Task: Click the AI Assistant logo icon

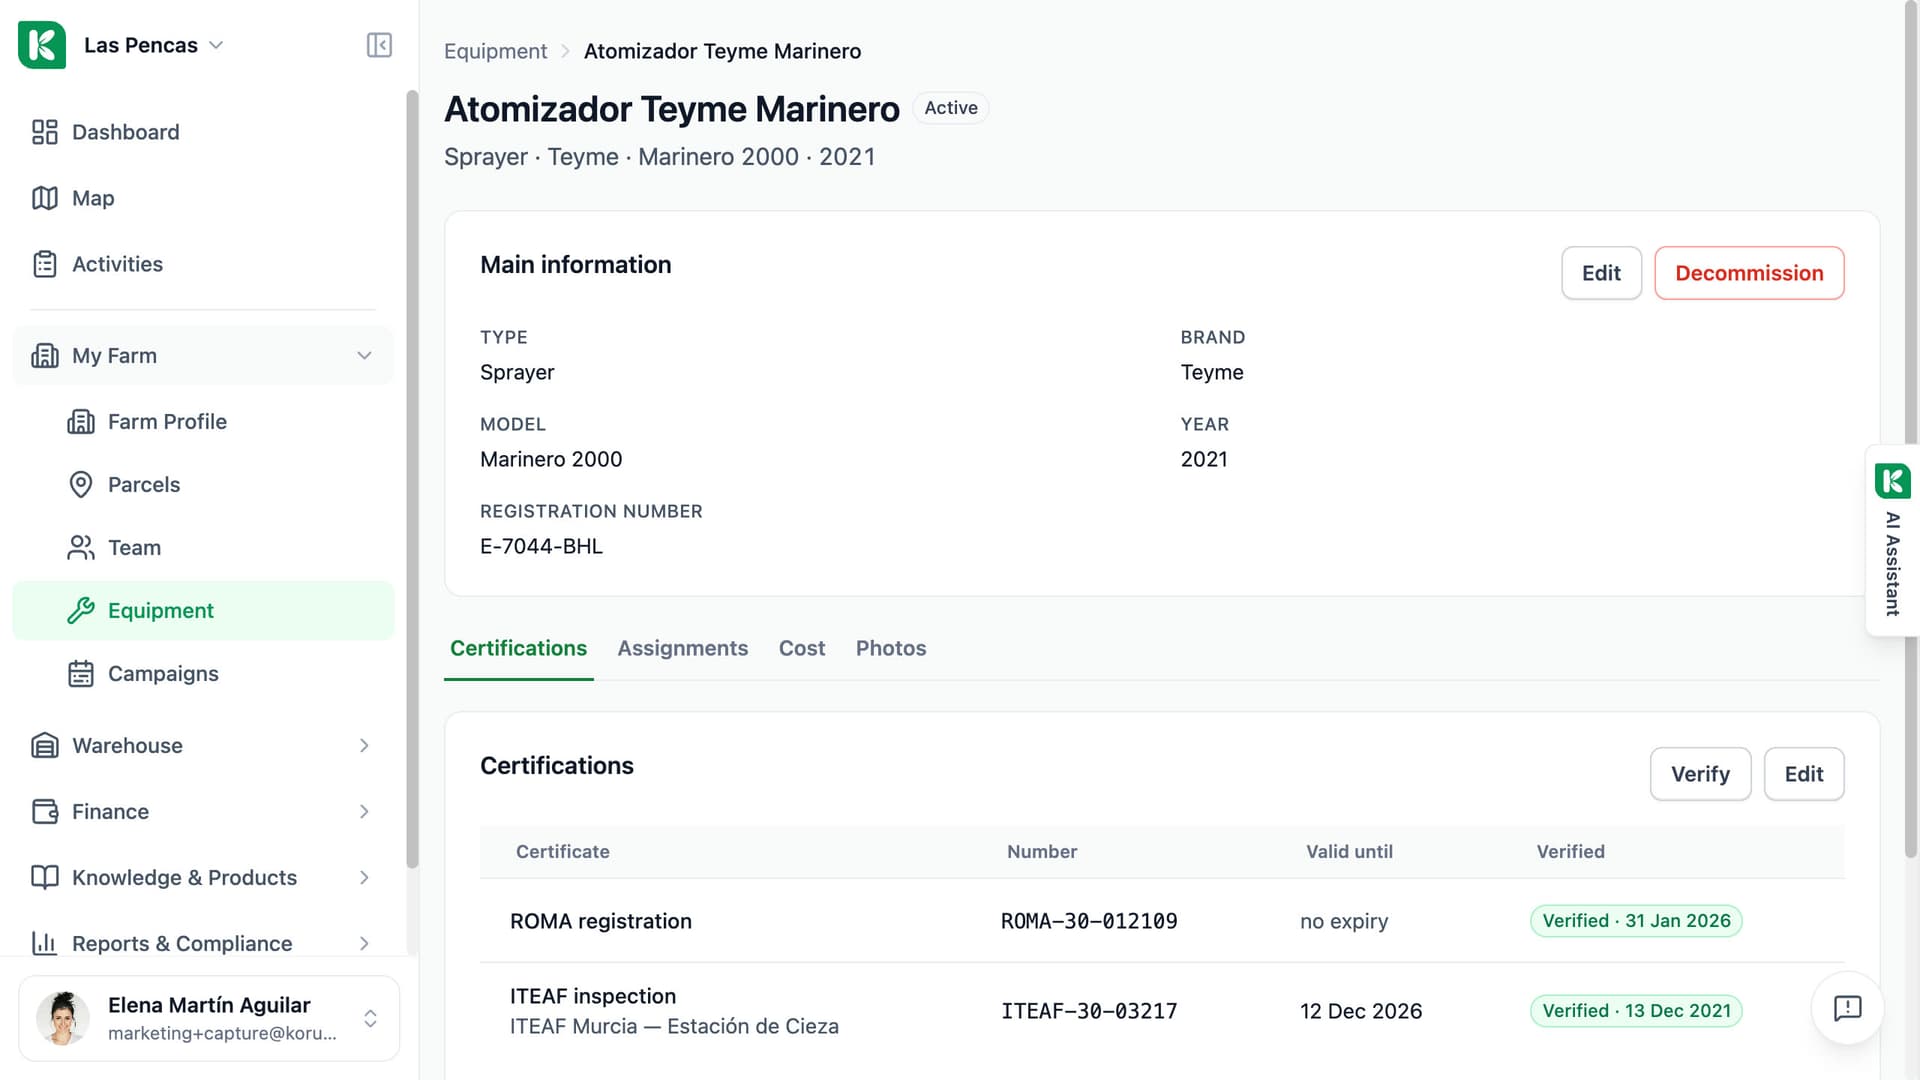Action: (x=1892, y=481)
